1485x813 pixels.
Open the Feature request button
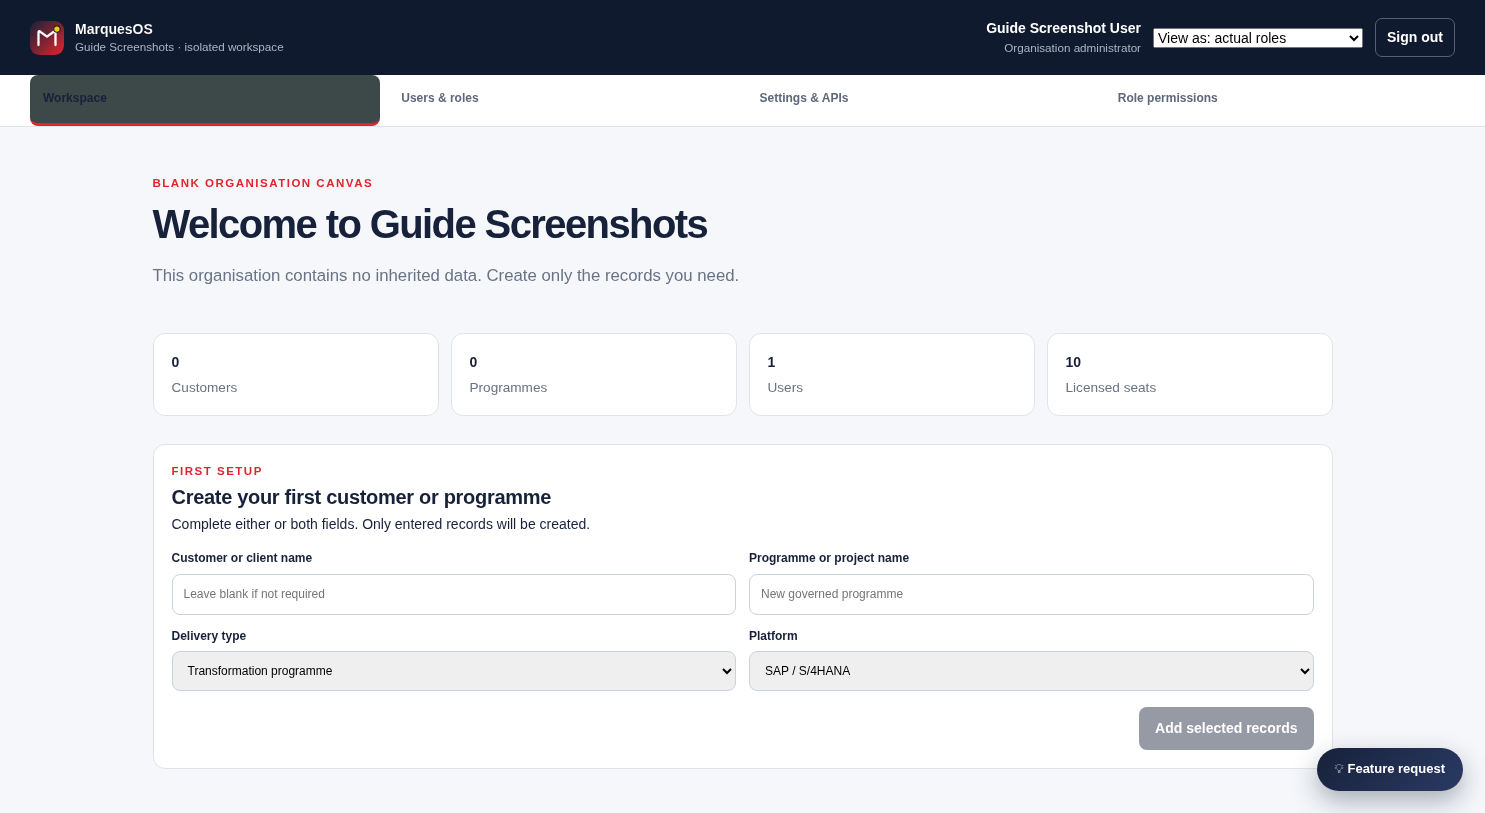click(x=1390, y=769)
